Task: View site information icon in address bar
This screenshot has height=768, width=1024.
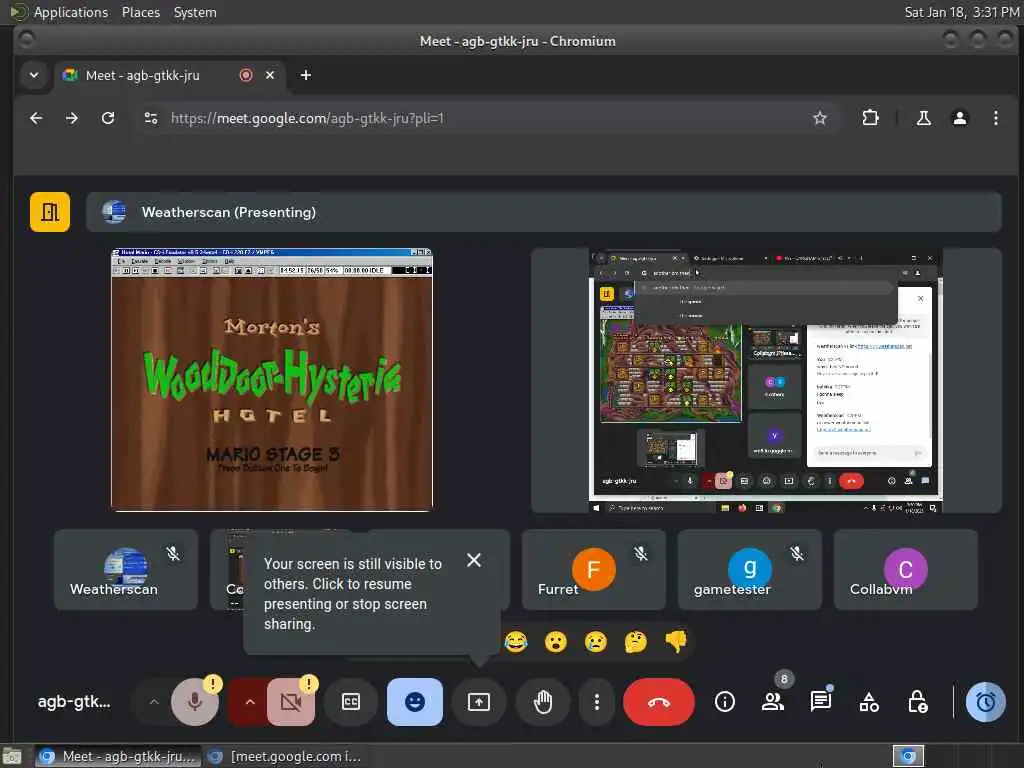Action: pyautogui.click(x=151, y=118)
